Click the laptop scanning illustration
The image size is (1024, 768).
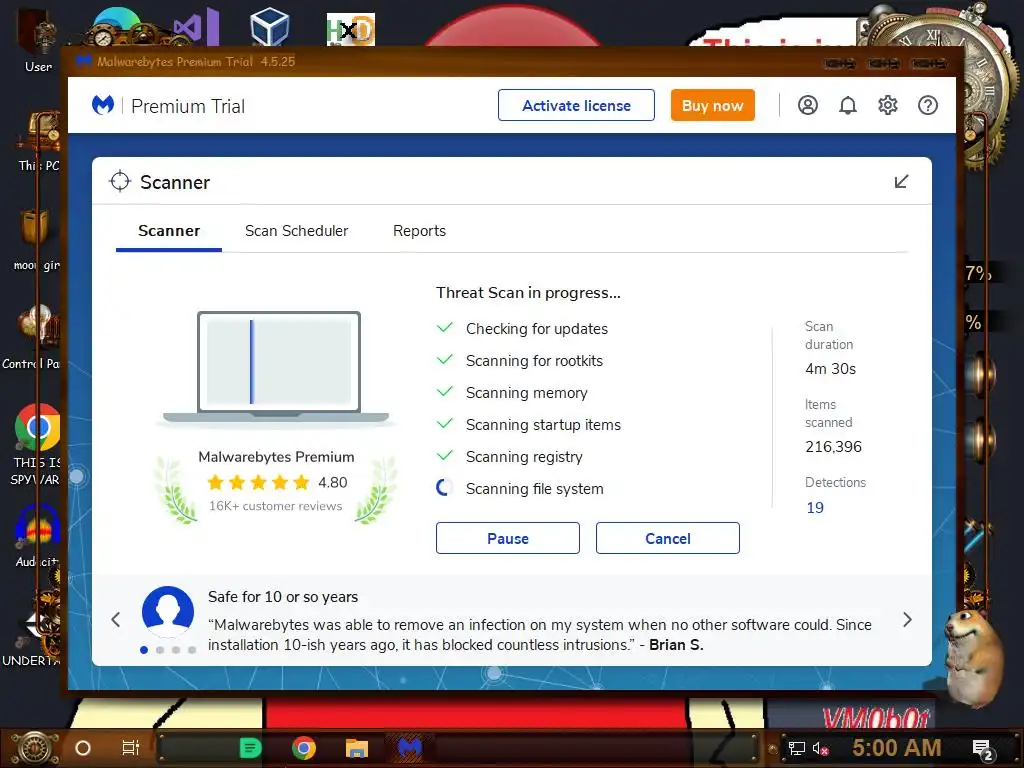pos(278,368)
